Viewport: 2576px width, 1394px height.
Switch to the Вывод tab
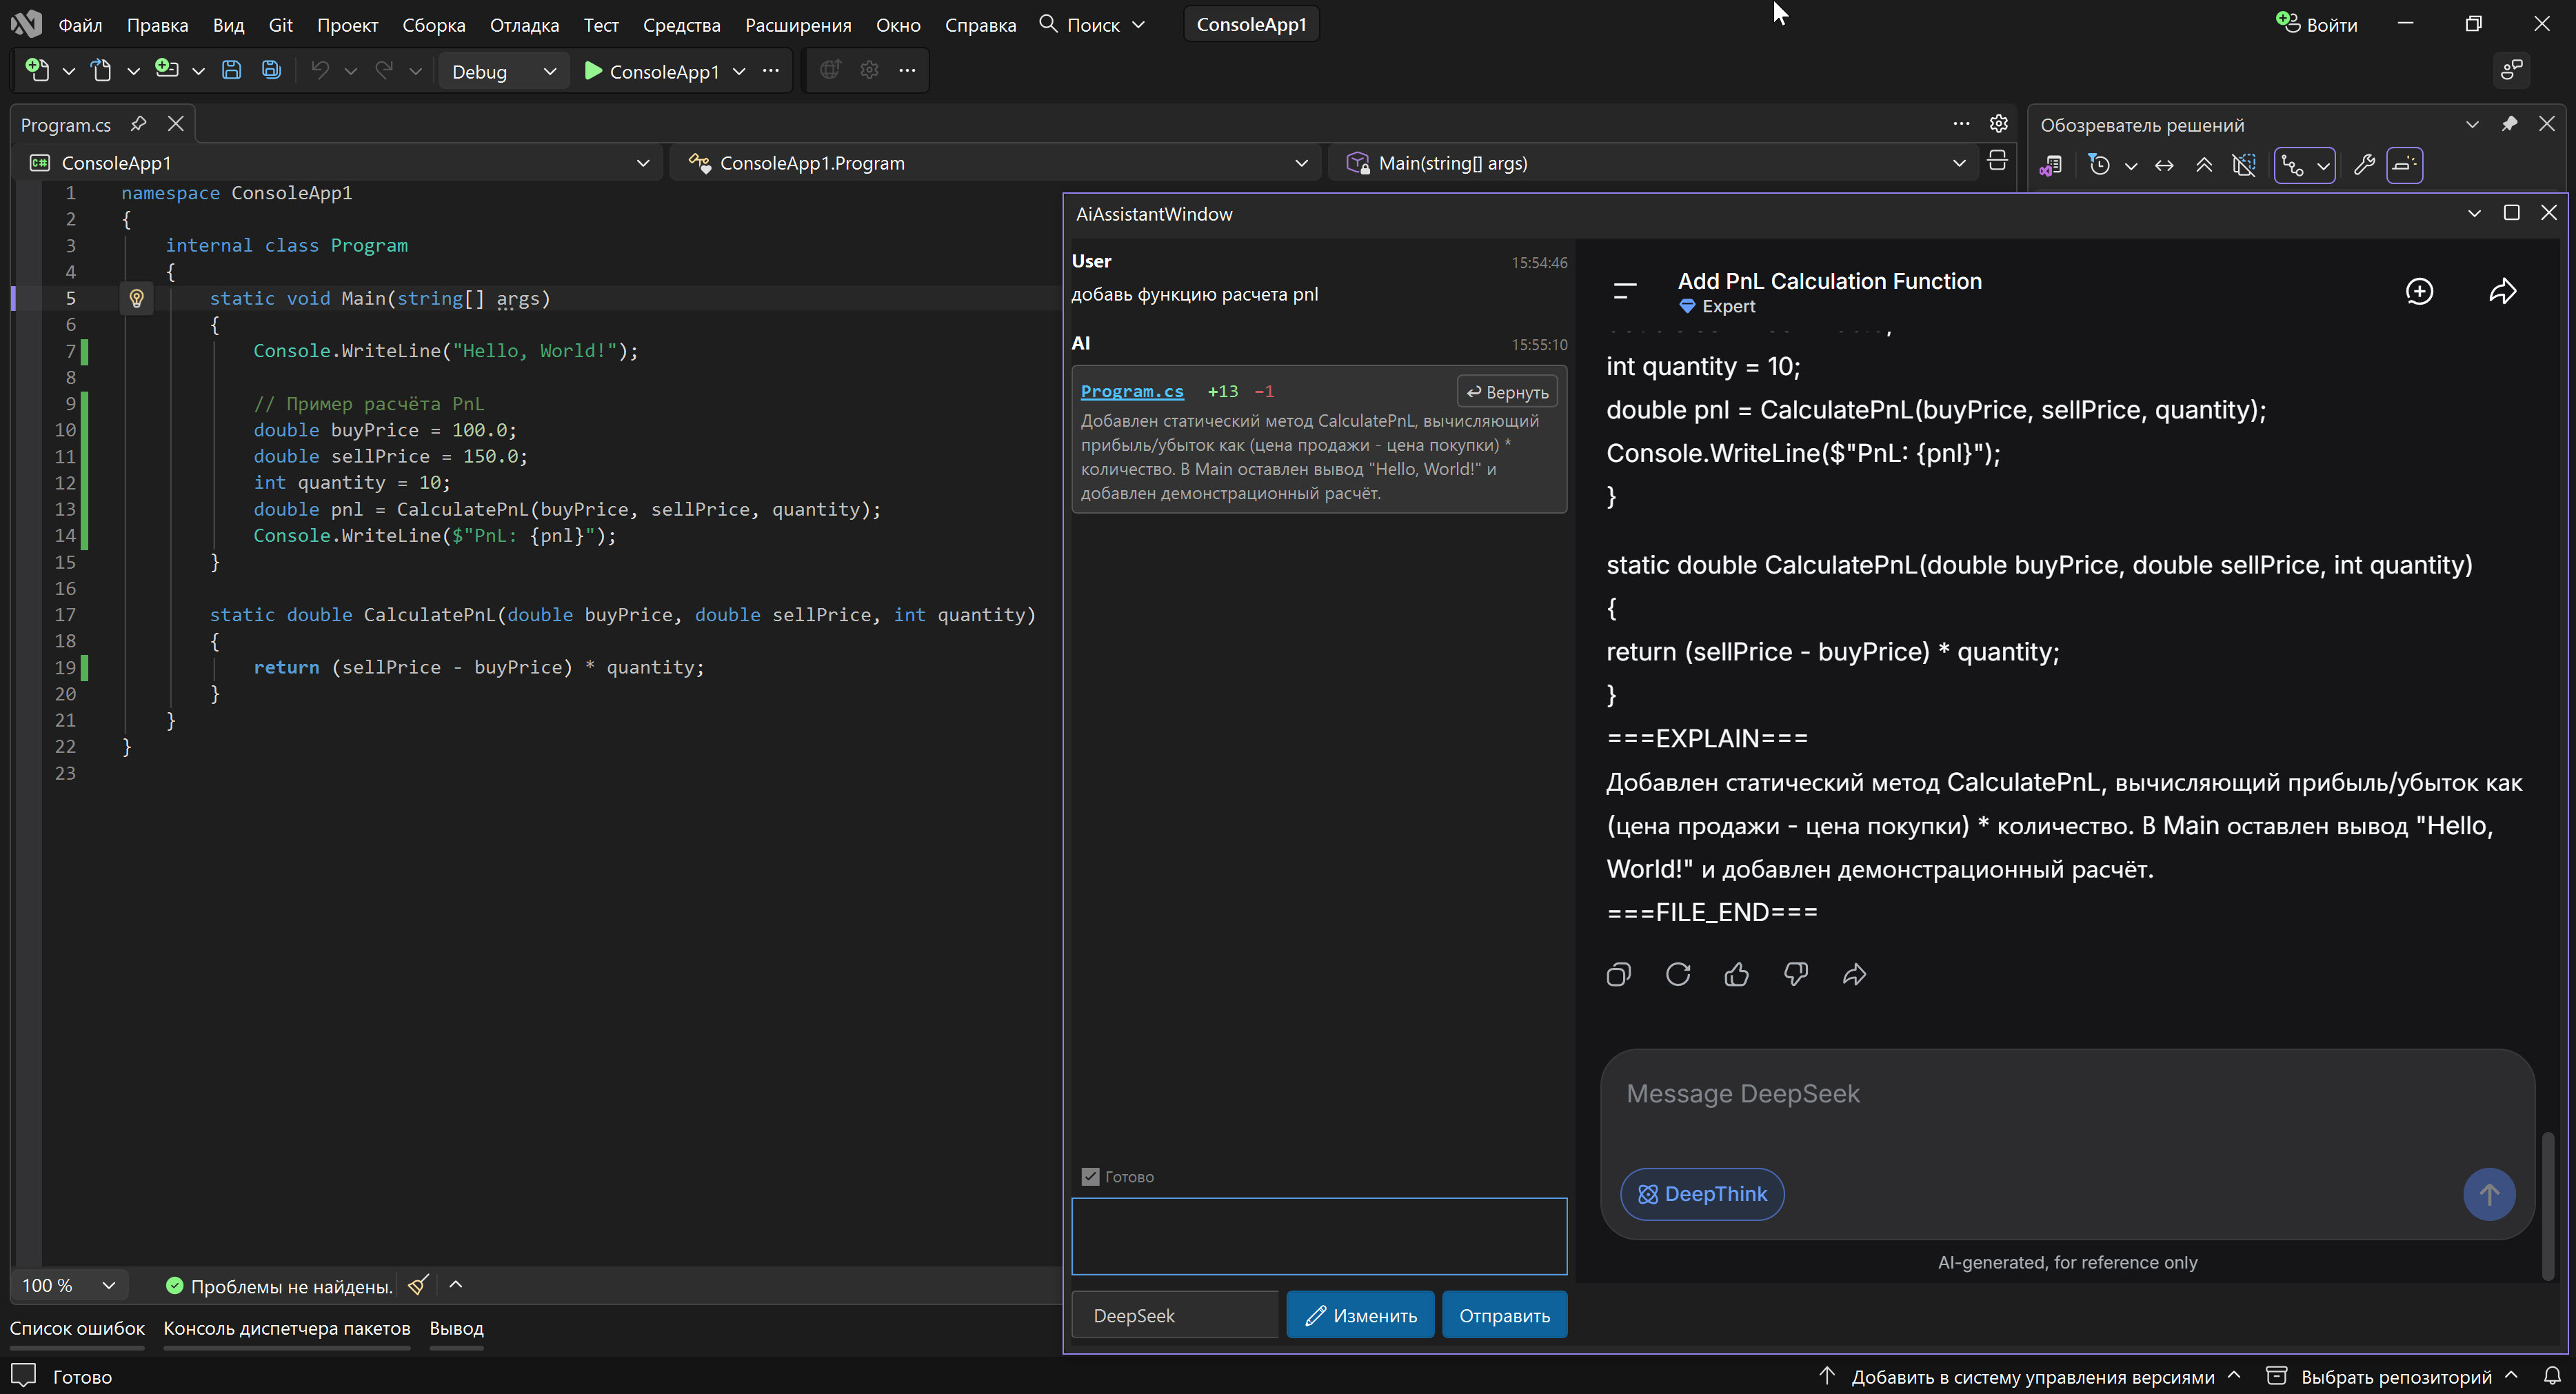click(x=456, y=1328)
